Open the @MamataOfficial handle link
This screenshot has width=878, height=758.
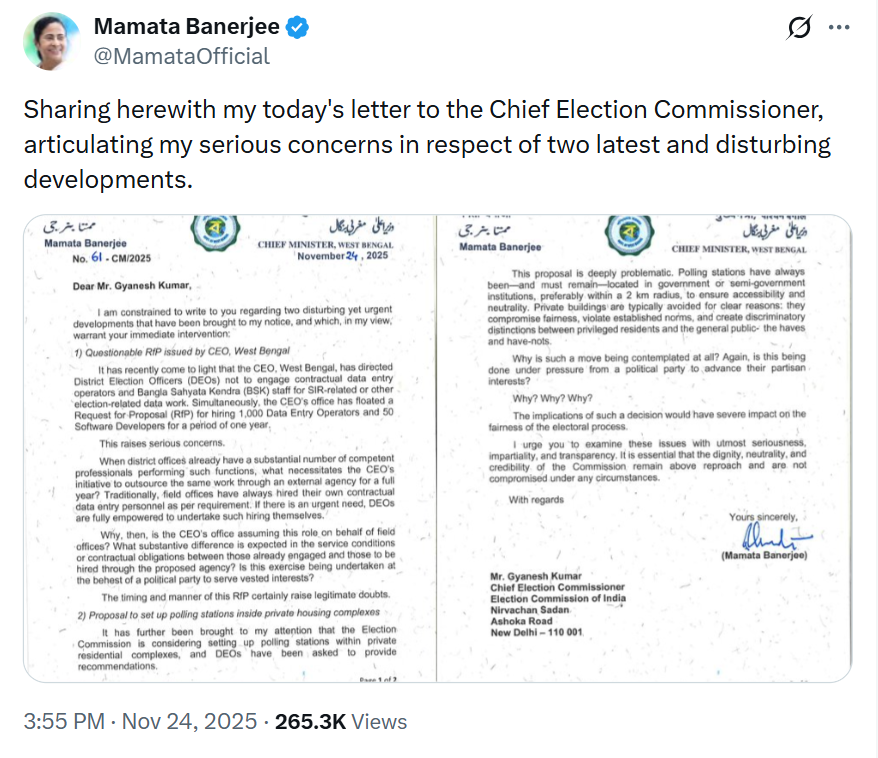(x=181, y=56)
